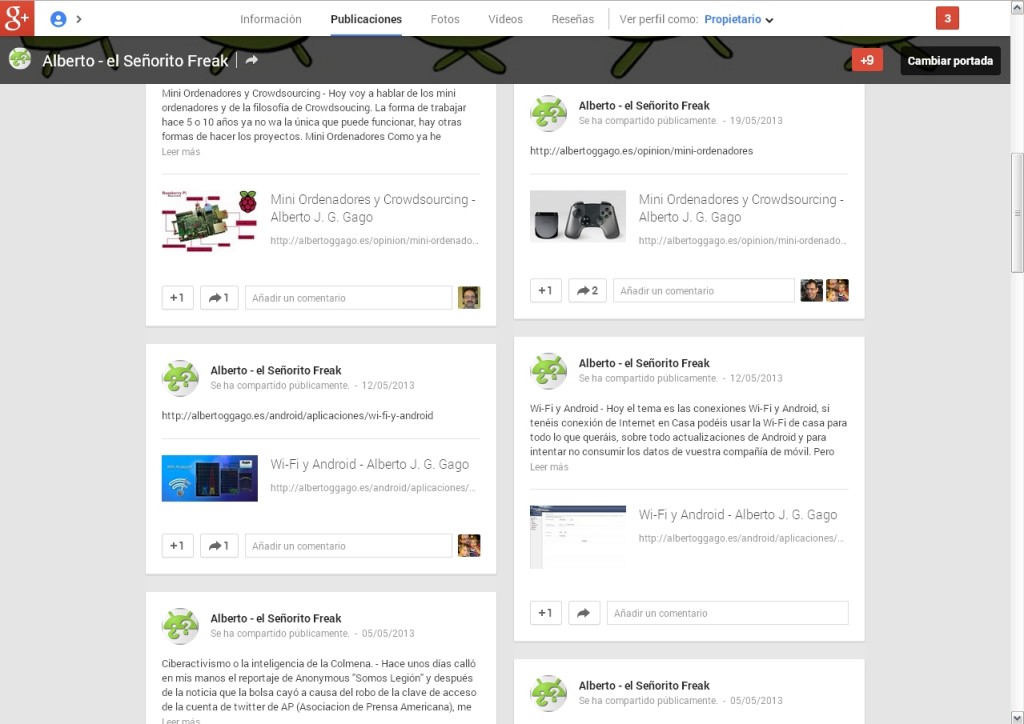The width and height of the screenshot is (1024, 724).
Task: Click the share arrow on the right-column Wi-Fi post
Action: tap(584, 612)
